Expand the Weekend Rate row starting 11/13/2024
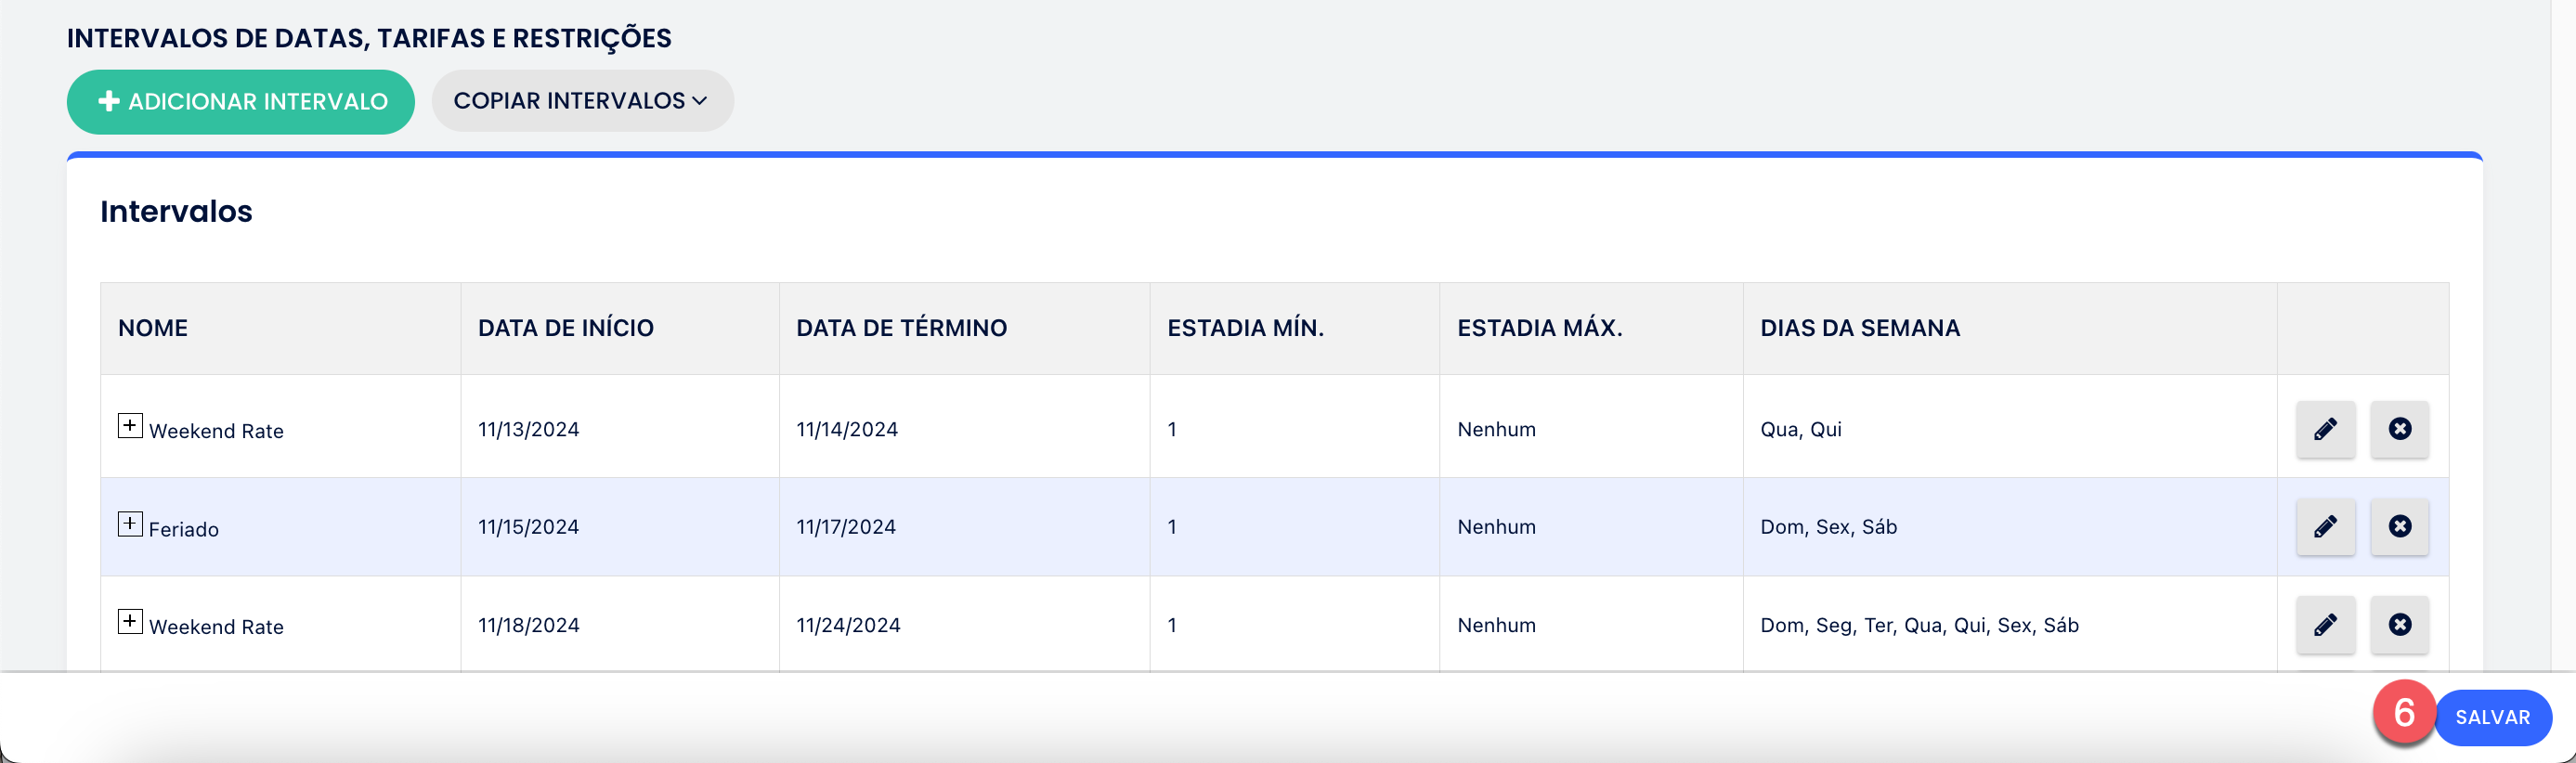 130,426
